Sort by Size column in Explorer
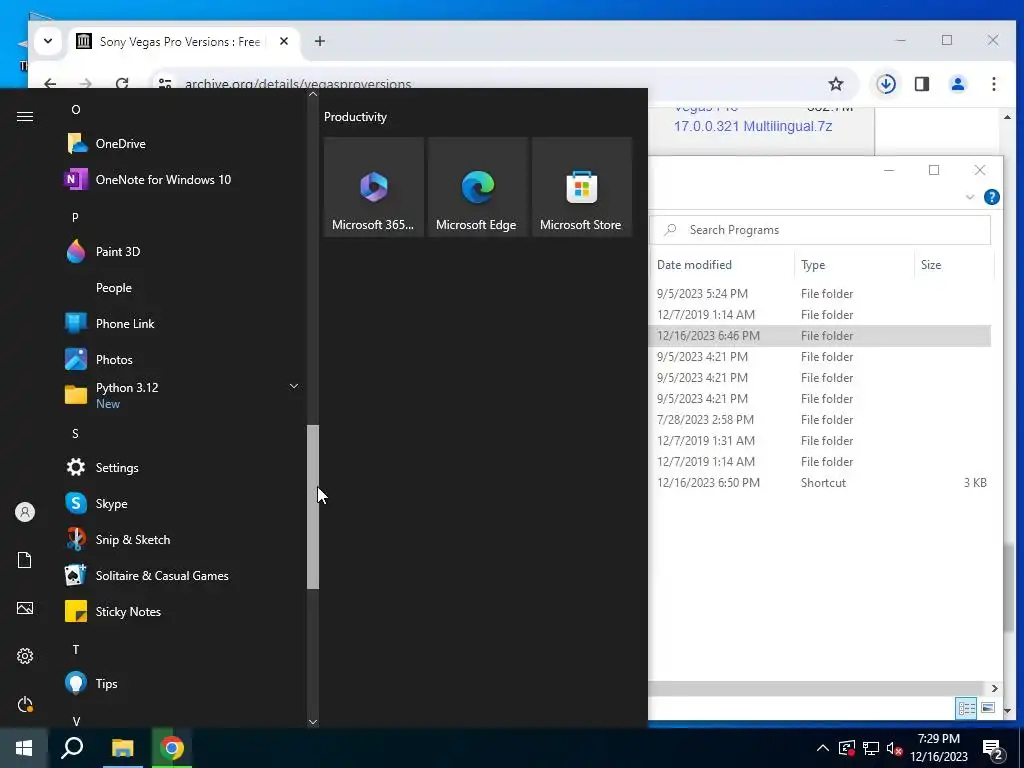1024x768 pixels. click(931, 264)
